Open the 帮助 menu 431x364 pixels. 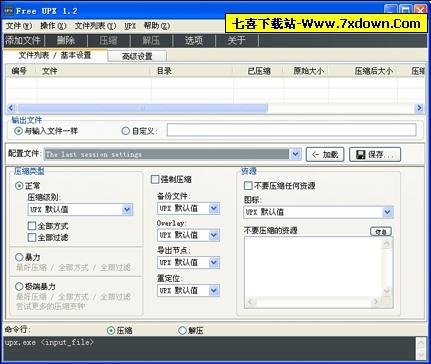[x=157, y=26]
